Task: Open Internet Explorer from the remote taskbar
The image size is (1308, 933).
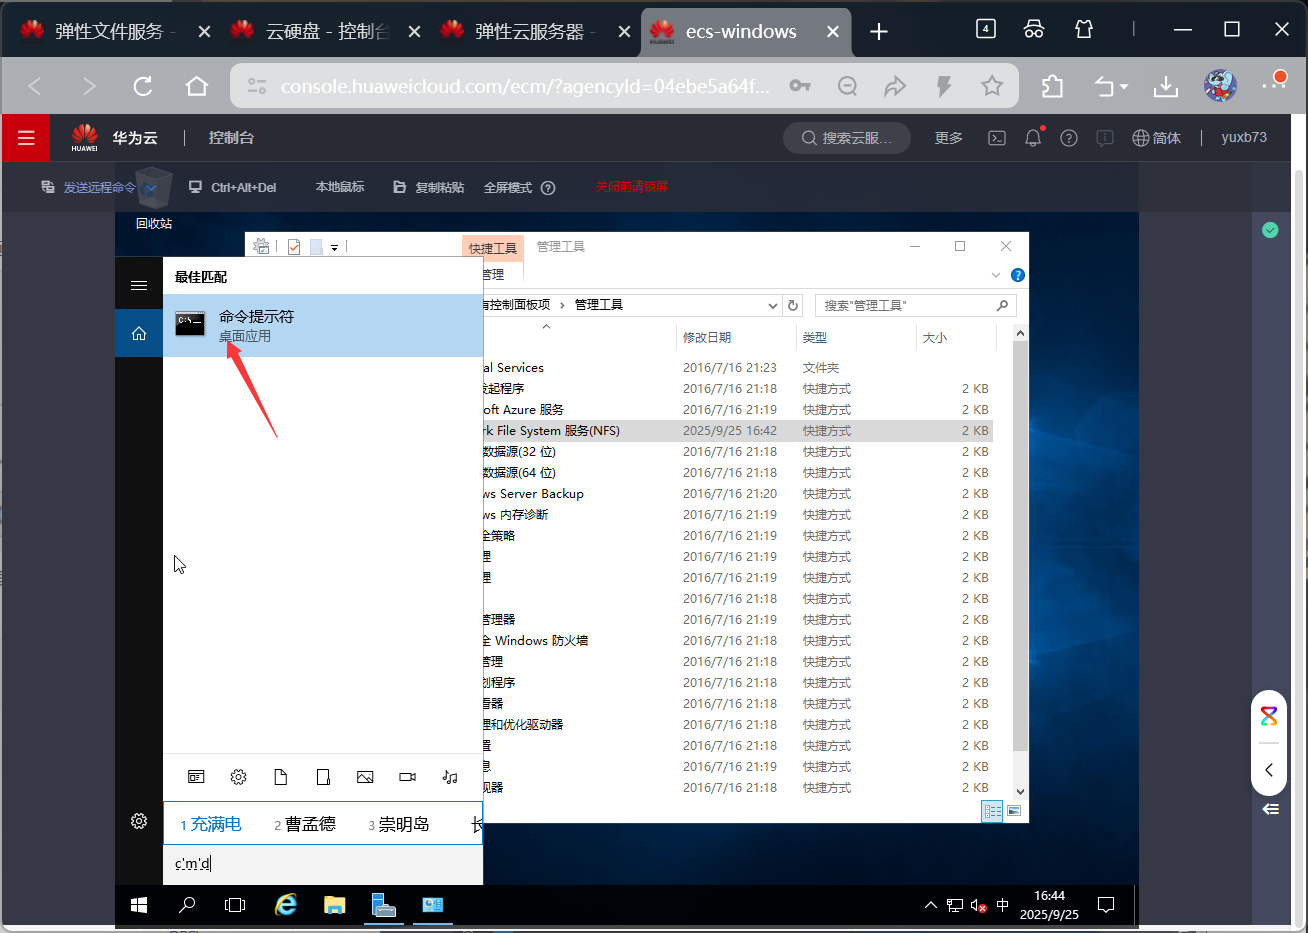Action: [286, 905]
